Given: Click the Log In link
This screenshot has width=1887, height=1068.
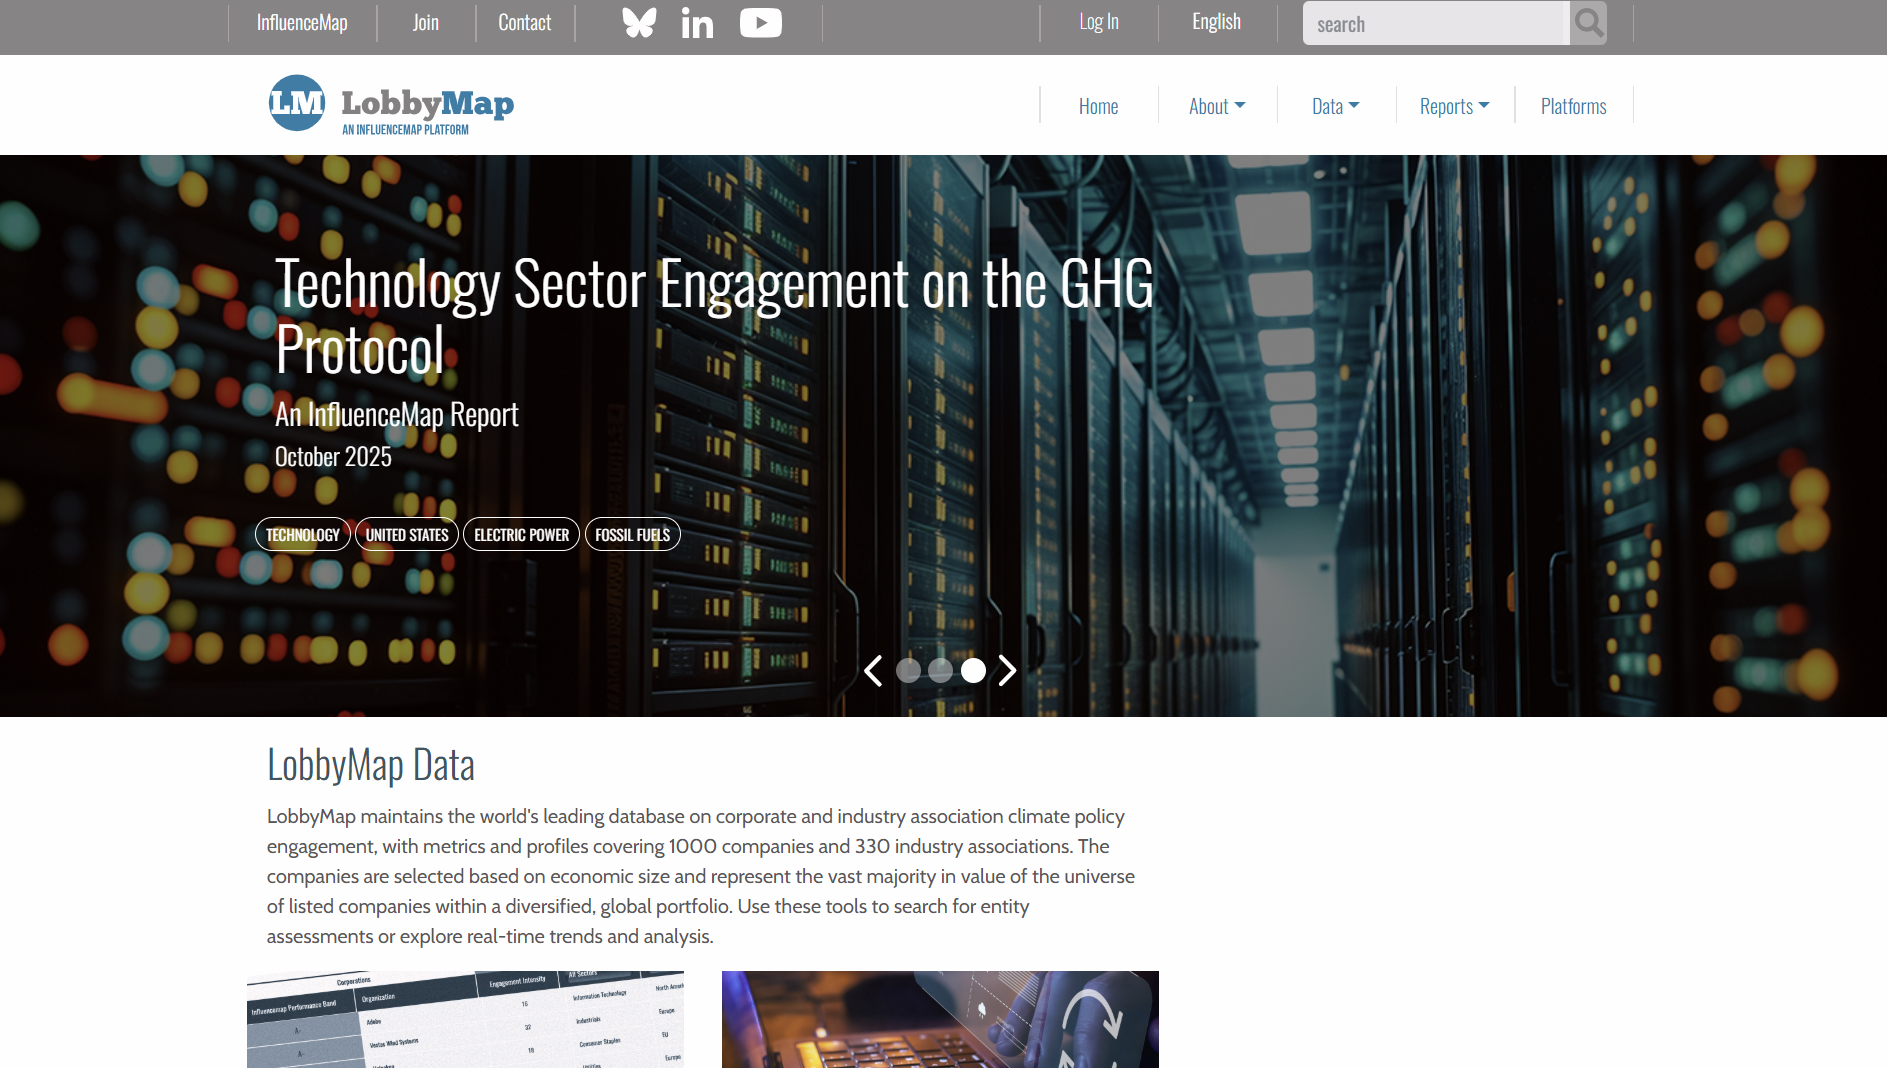Looking at the screenshot, I should coord(1098,22).
